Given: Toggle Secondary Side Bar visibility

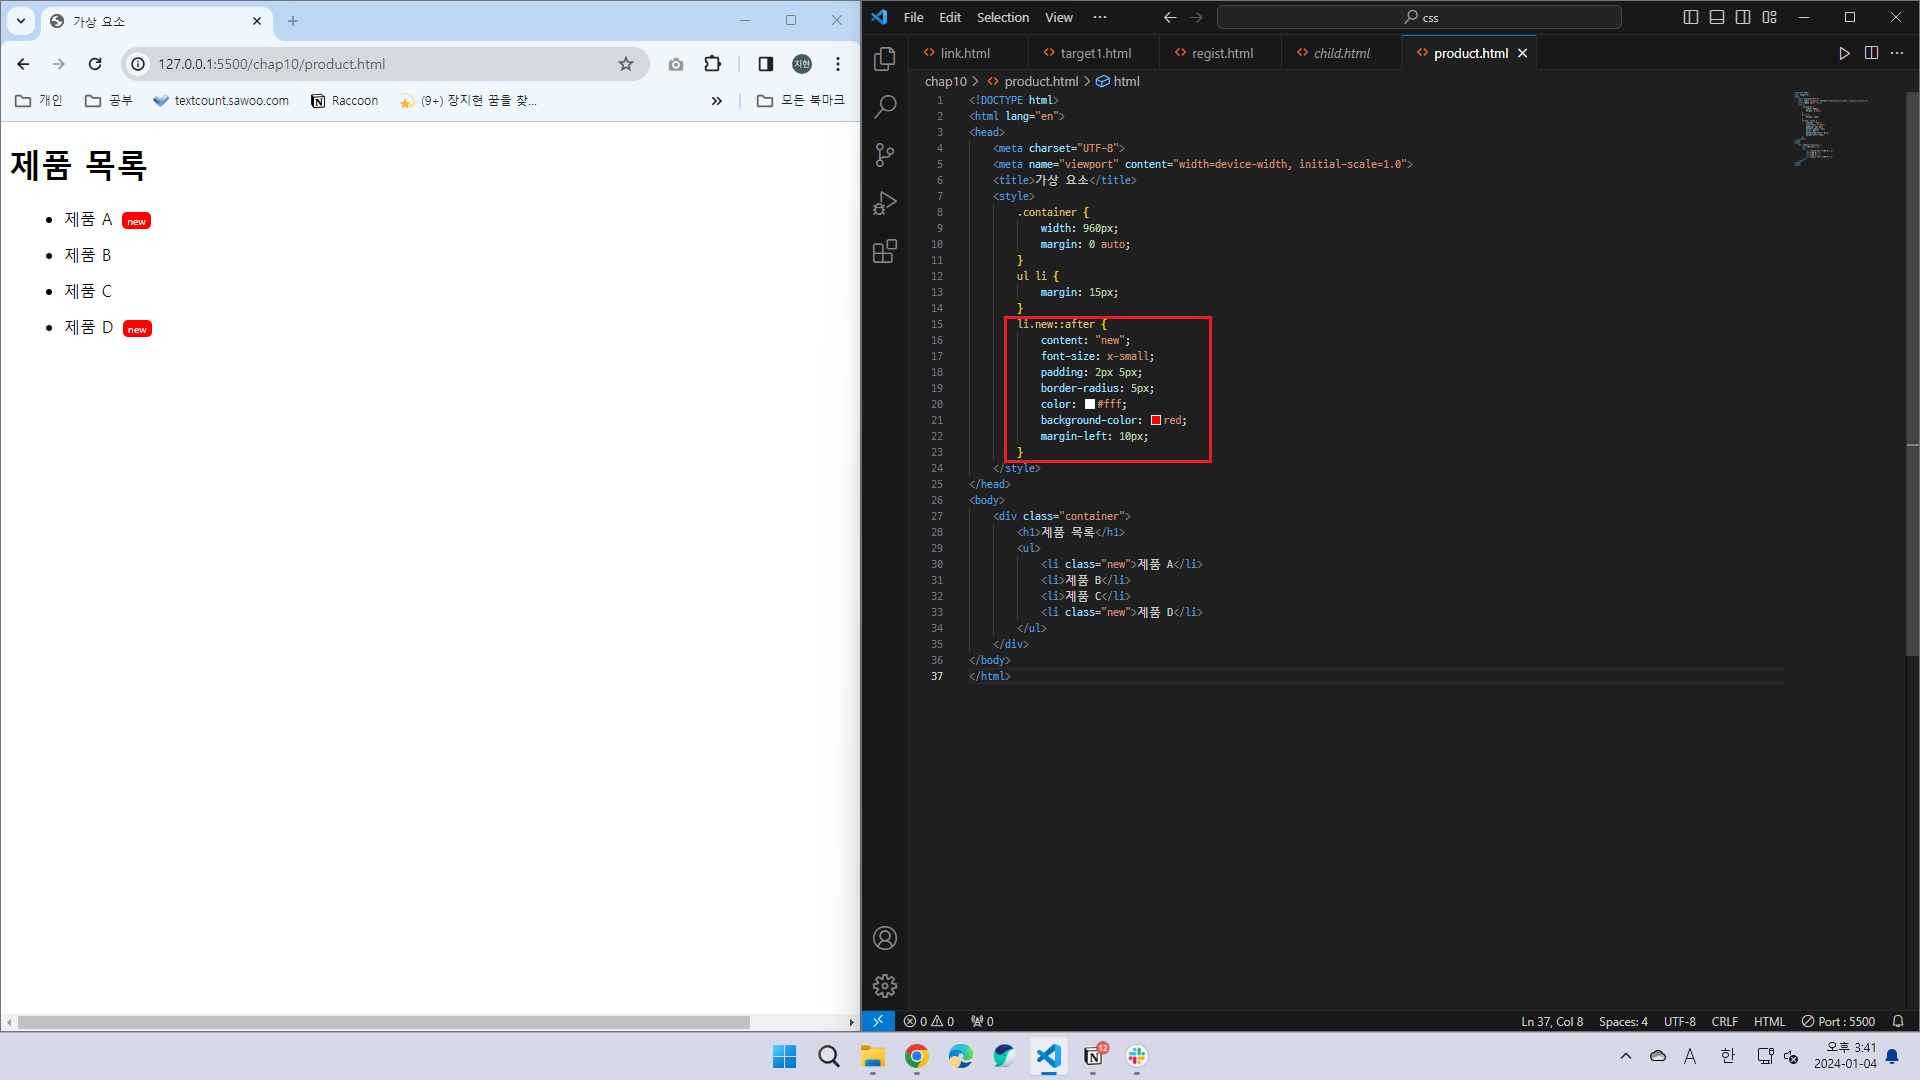Looking at the screenshot, I should (1743, 17).
